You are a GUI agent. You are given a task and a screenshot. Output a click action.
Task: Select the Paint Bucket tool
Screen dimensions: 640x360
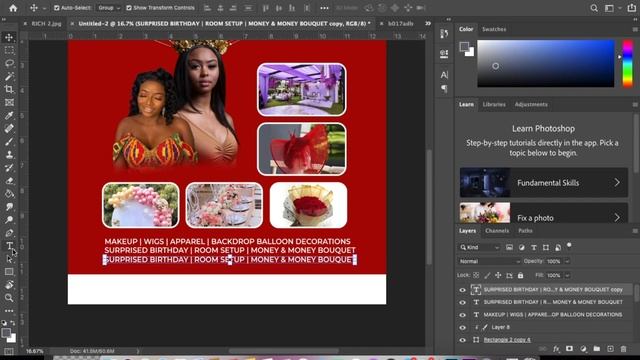(9, 194)
